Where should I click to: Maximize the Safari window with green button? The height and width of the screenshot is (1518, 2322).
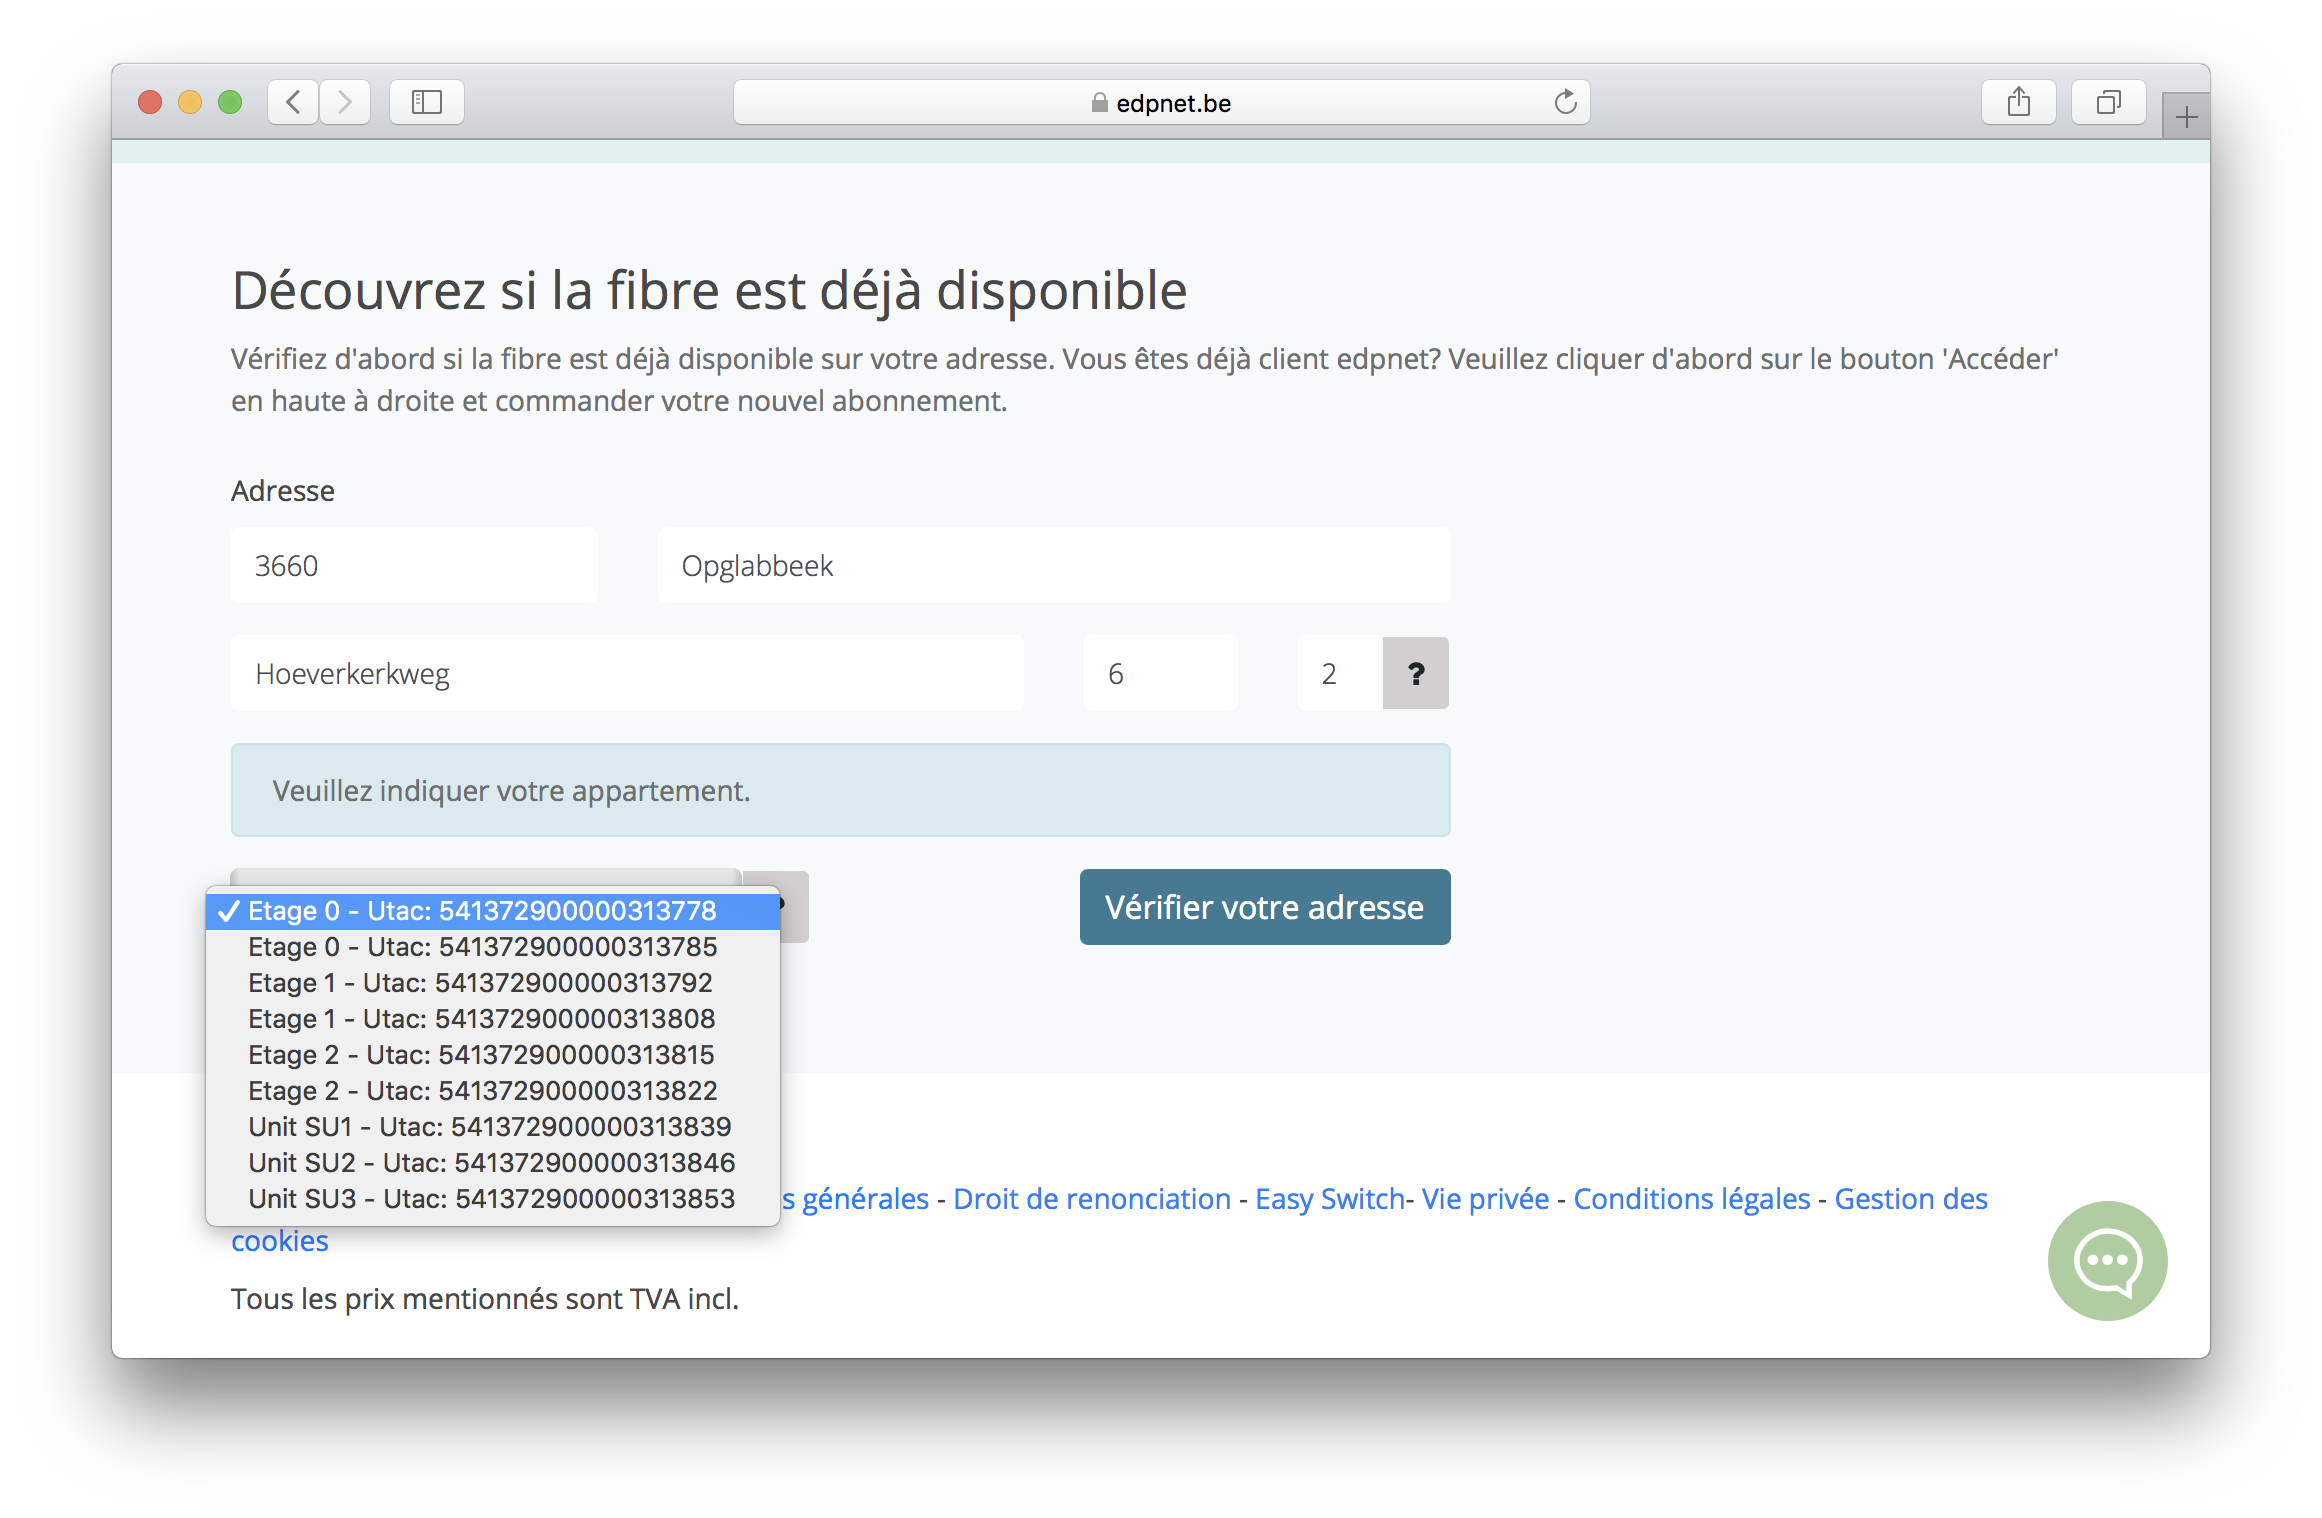click(x=230, y=102)
